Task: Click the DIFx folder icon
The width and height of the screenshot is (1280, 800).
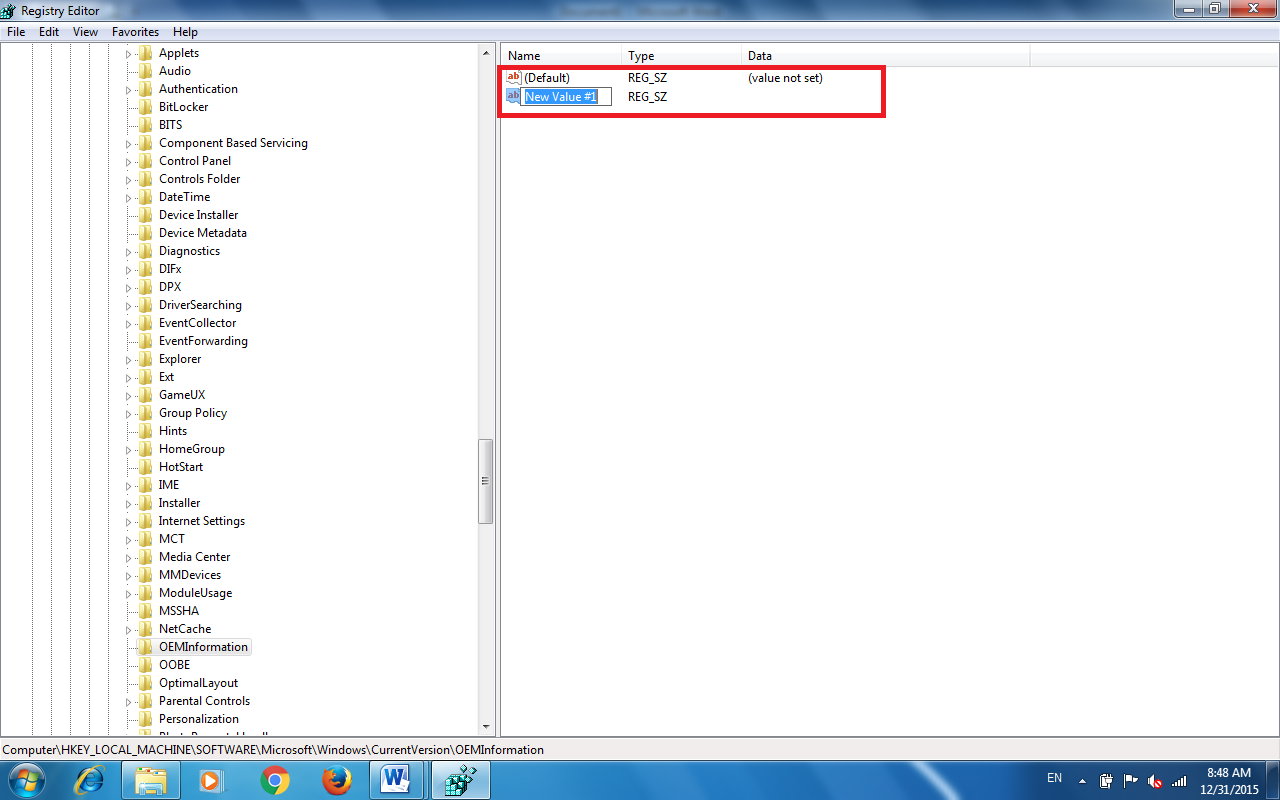Action: point(146,269)
